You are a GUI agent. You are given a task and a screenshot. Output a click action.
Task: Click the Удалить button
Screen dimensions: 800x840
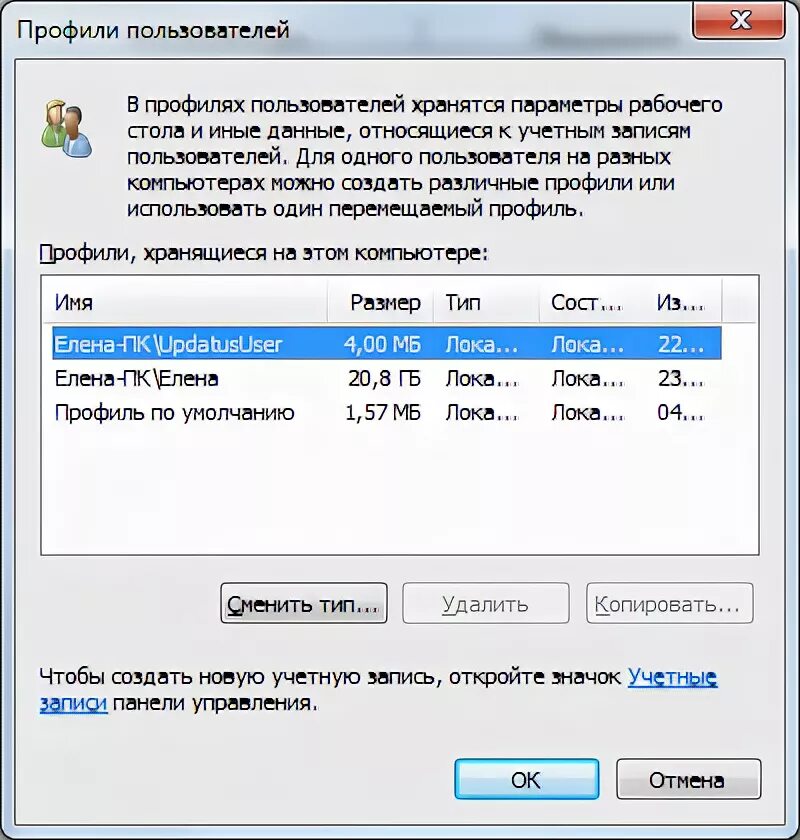click(485, 603)
